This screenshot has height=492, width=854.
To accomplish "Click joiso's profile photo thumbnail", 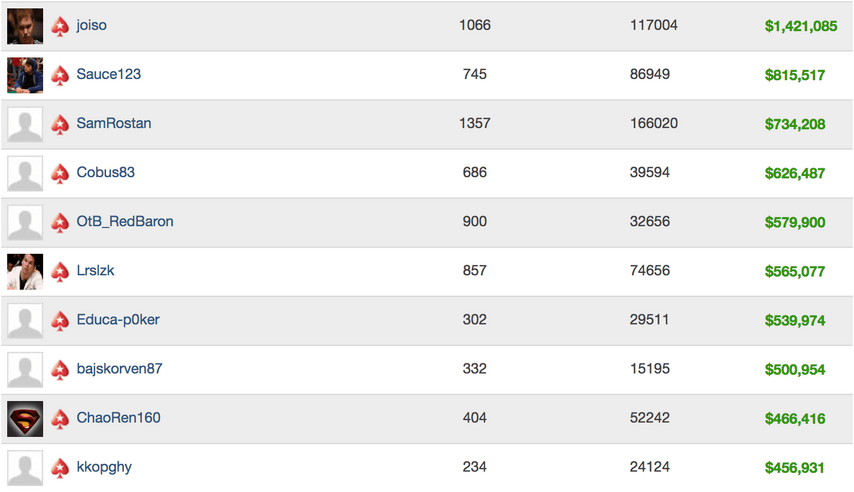I will pos(25,26).
